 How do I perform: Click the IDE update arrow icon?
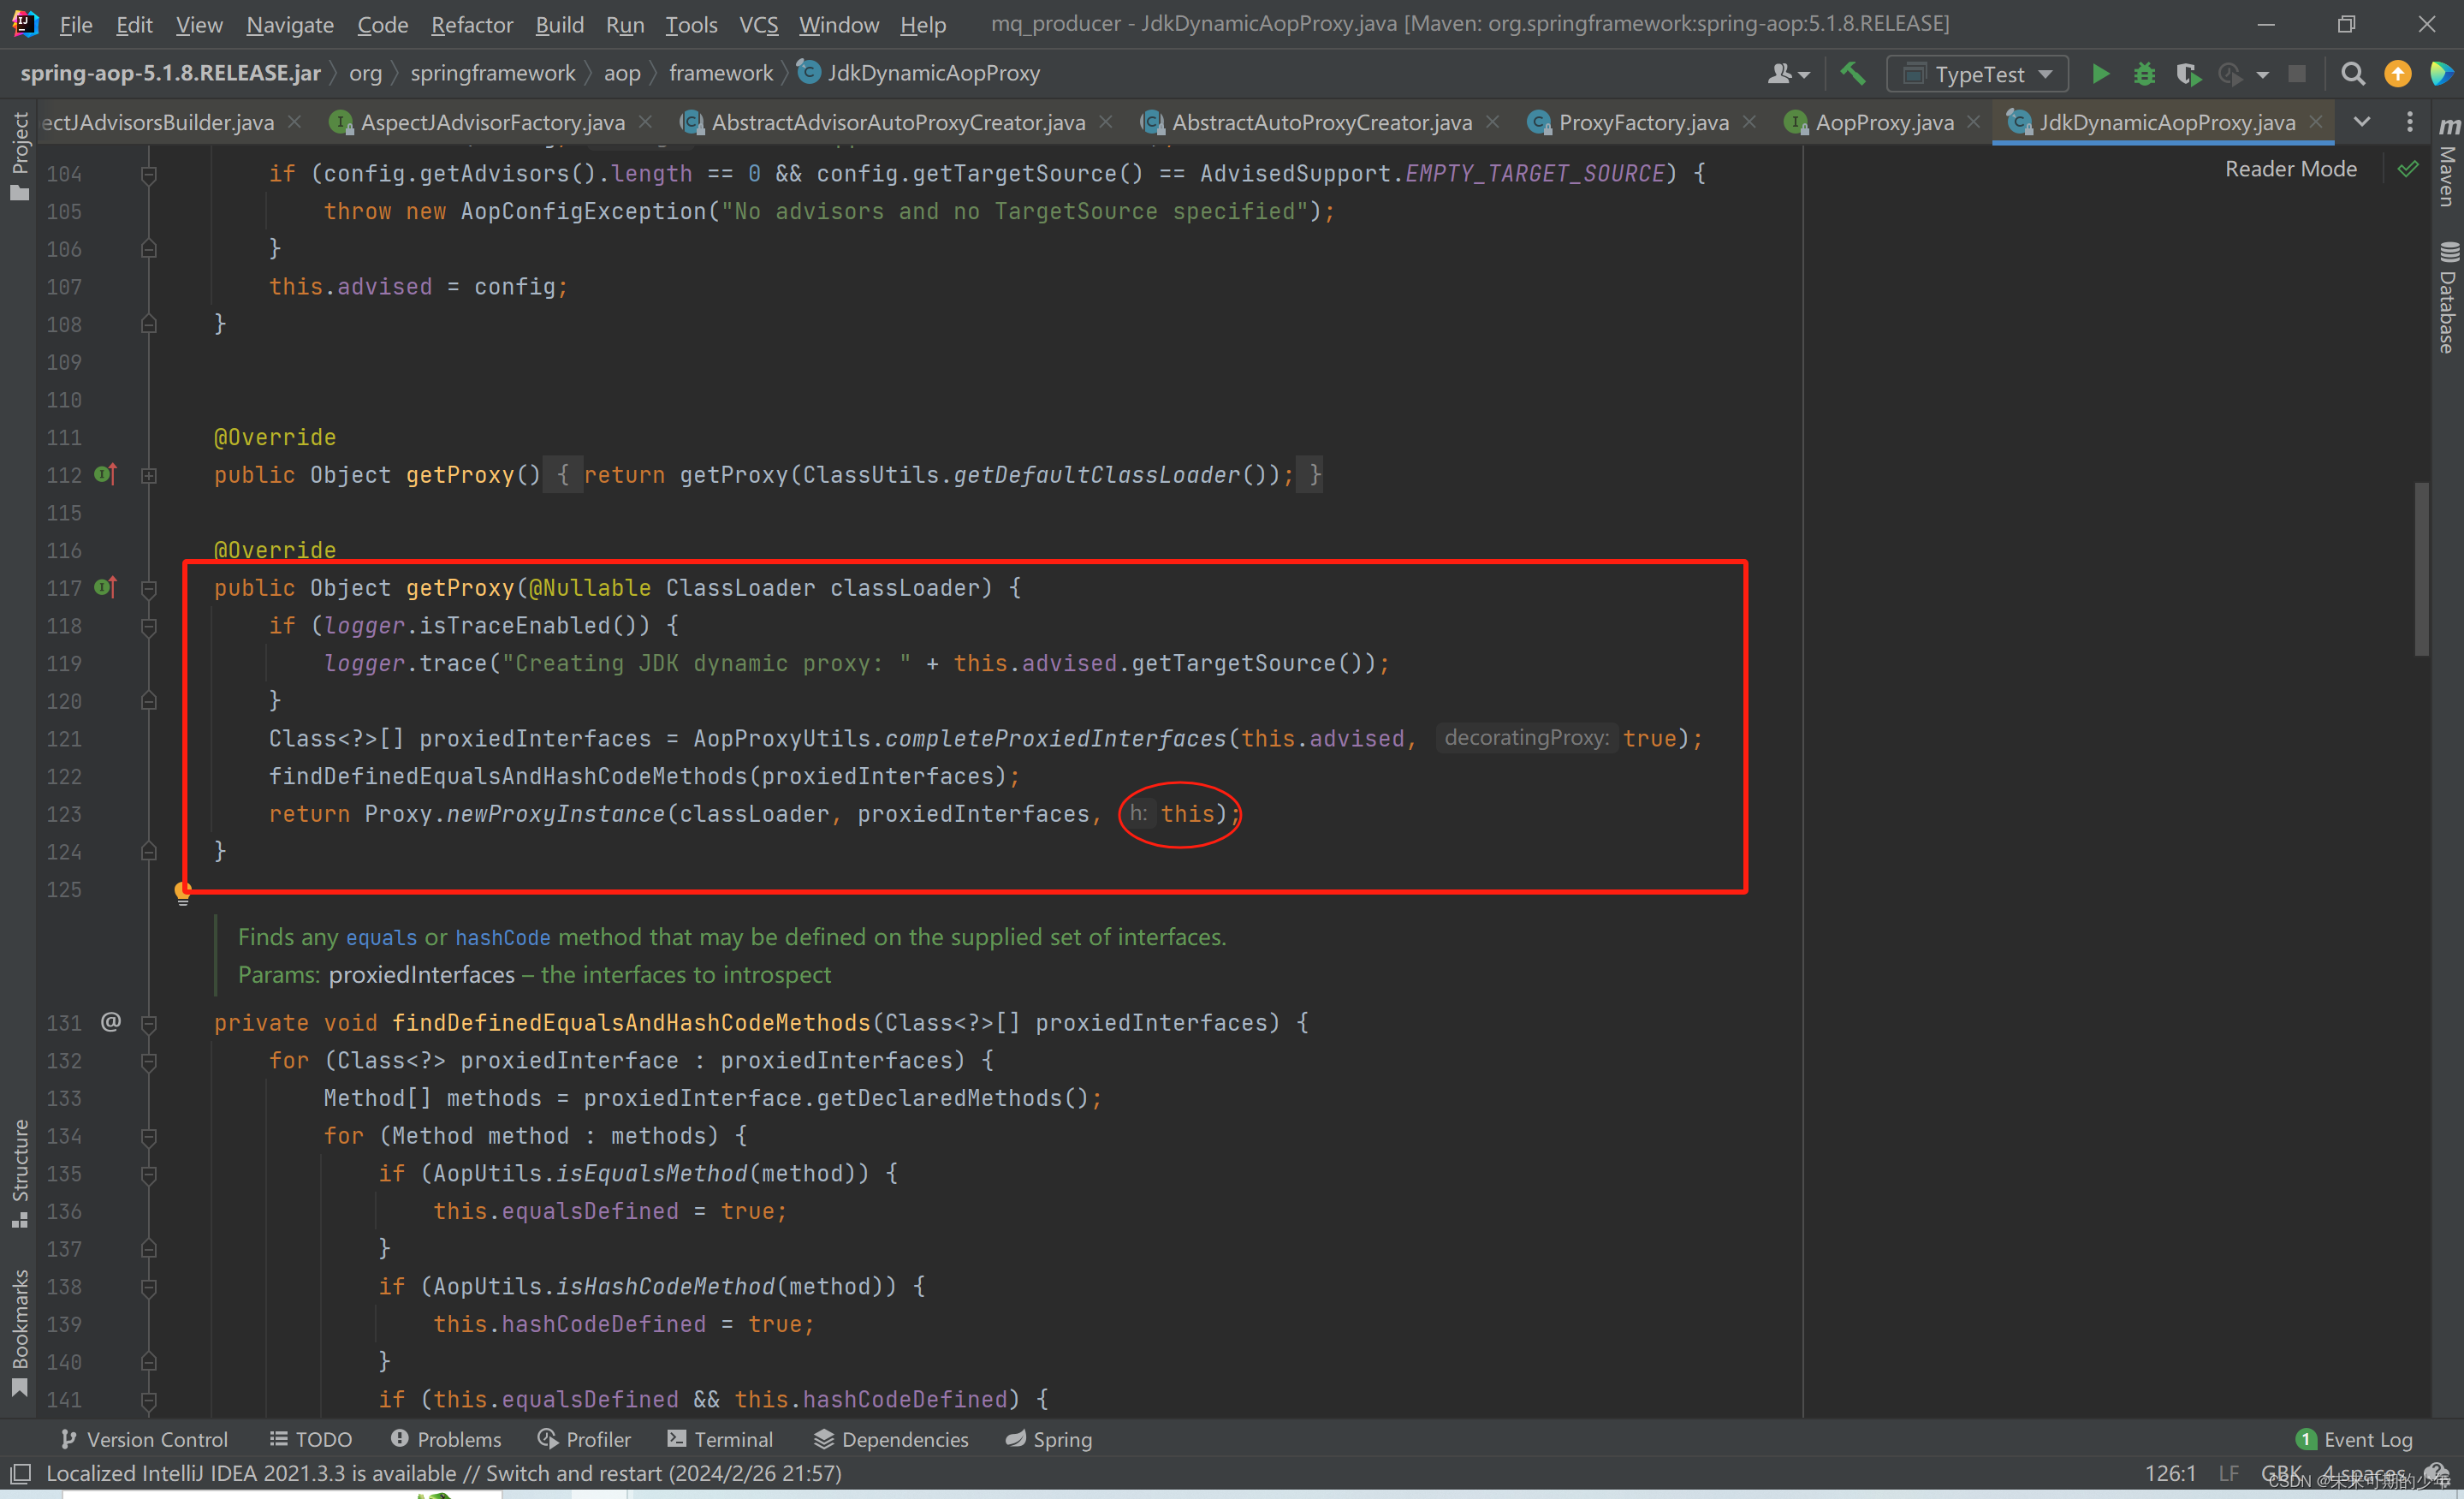click(2397, 74)
